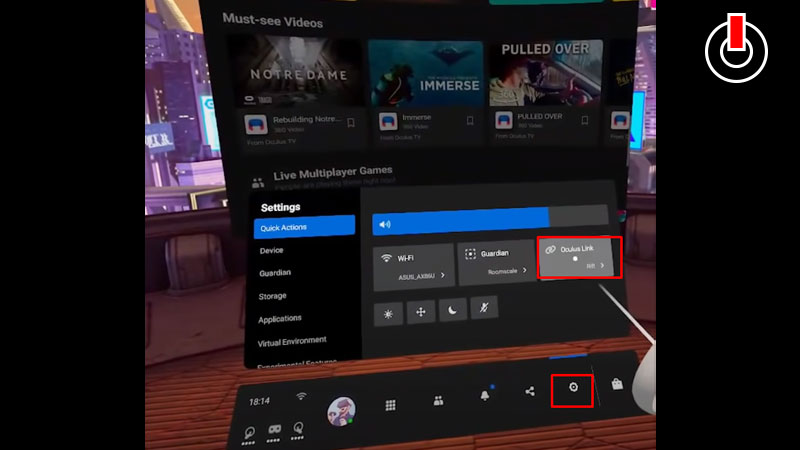Open the profile avatar in bottom bar
800x450 pixels.
[341, 411]
